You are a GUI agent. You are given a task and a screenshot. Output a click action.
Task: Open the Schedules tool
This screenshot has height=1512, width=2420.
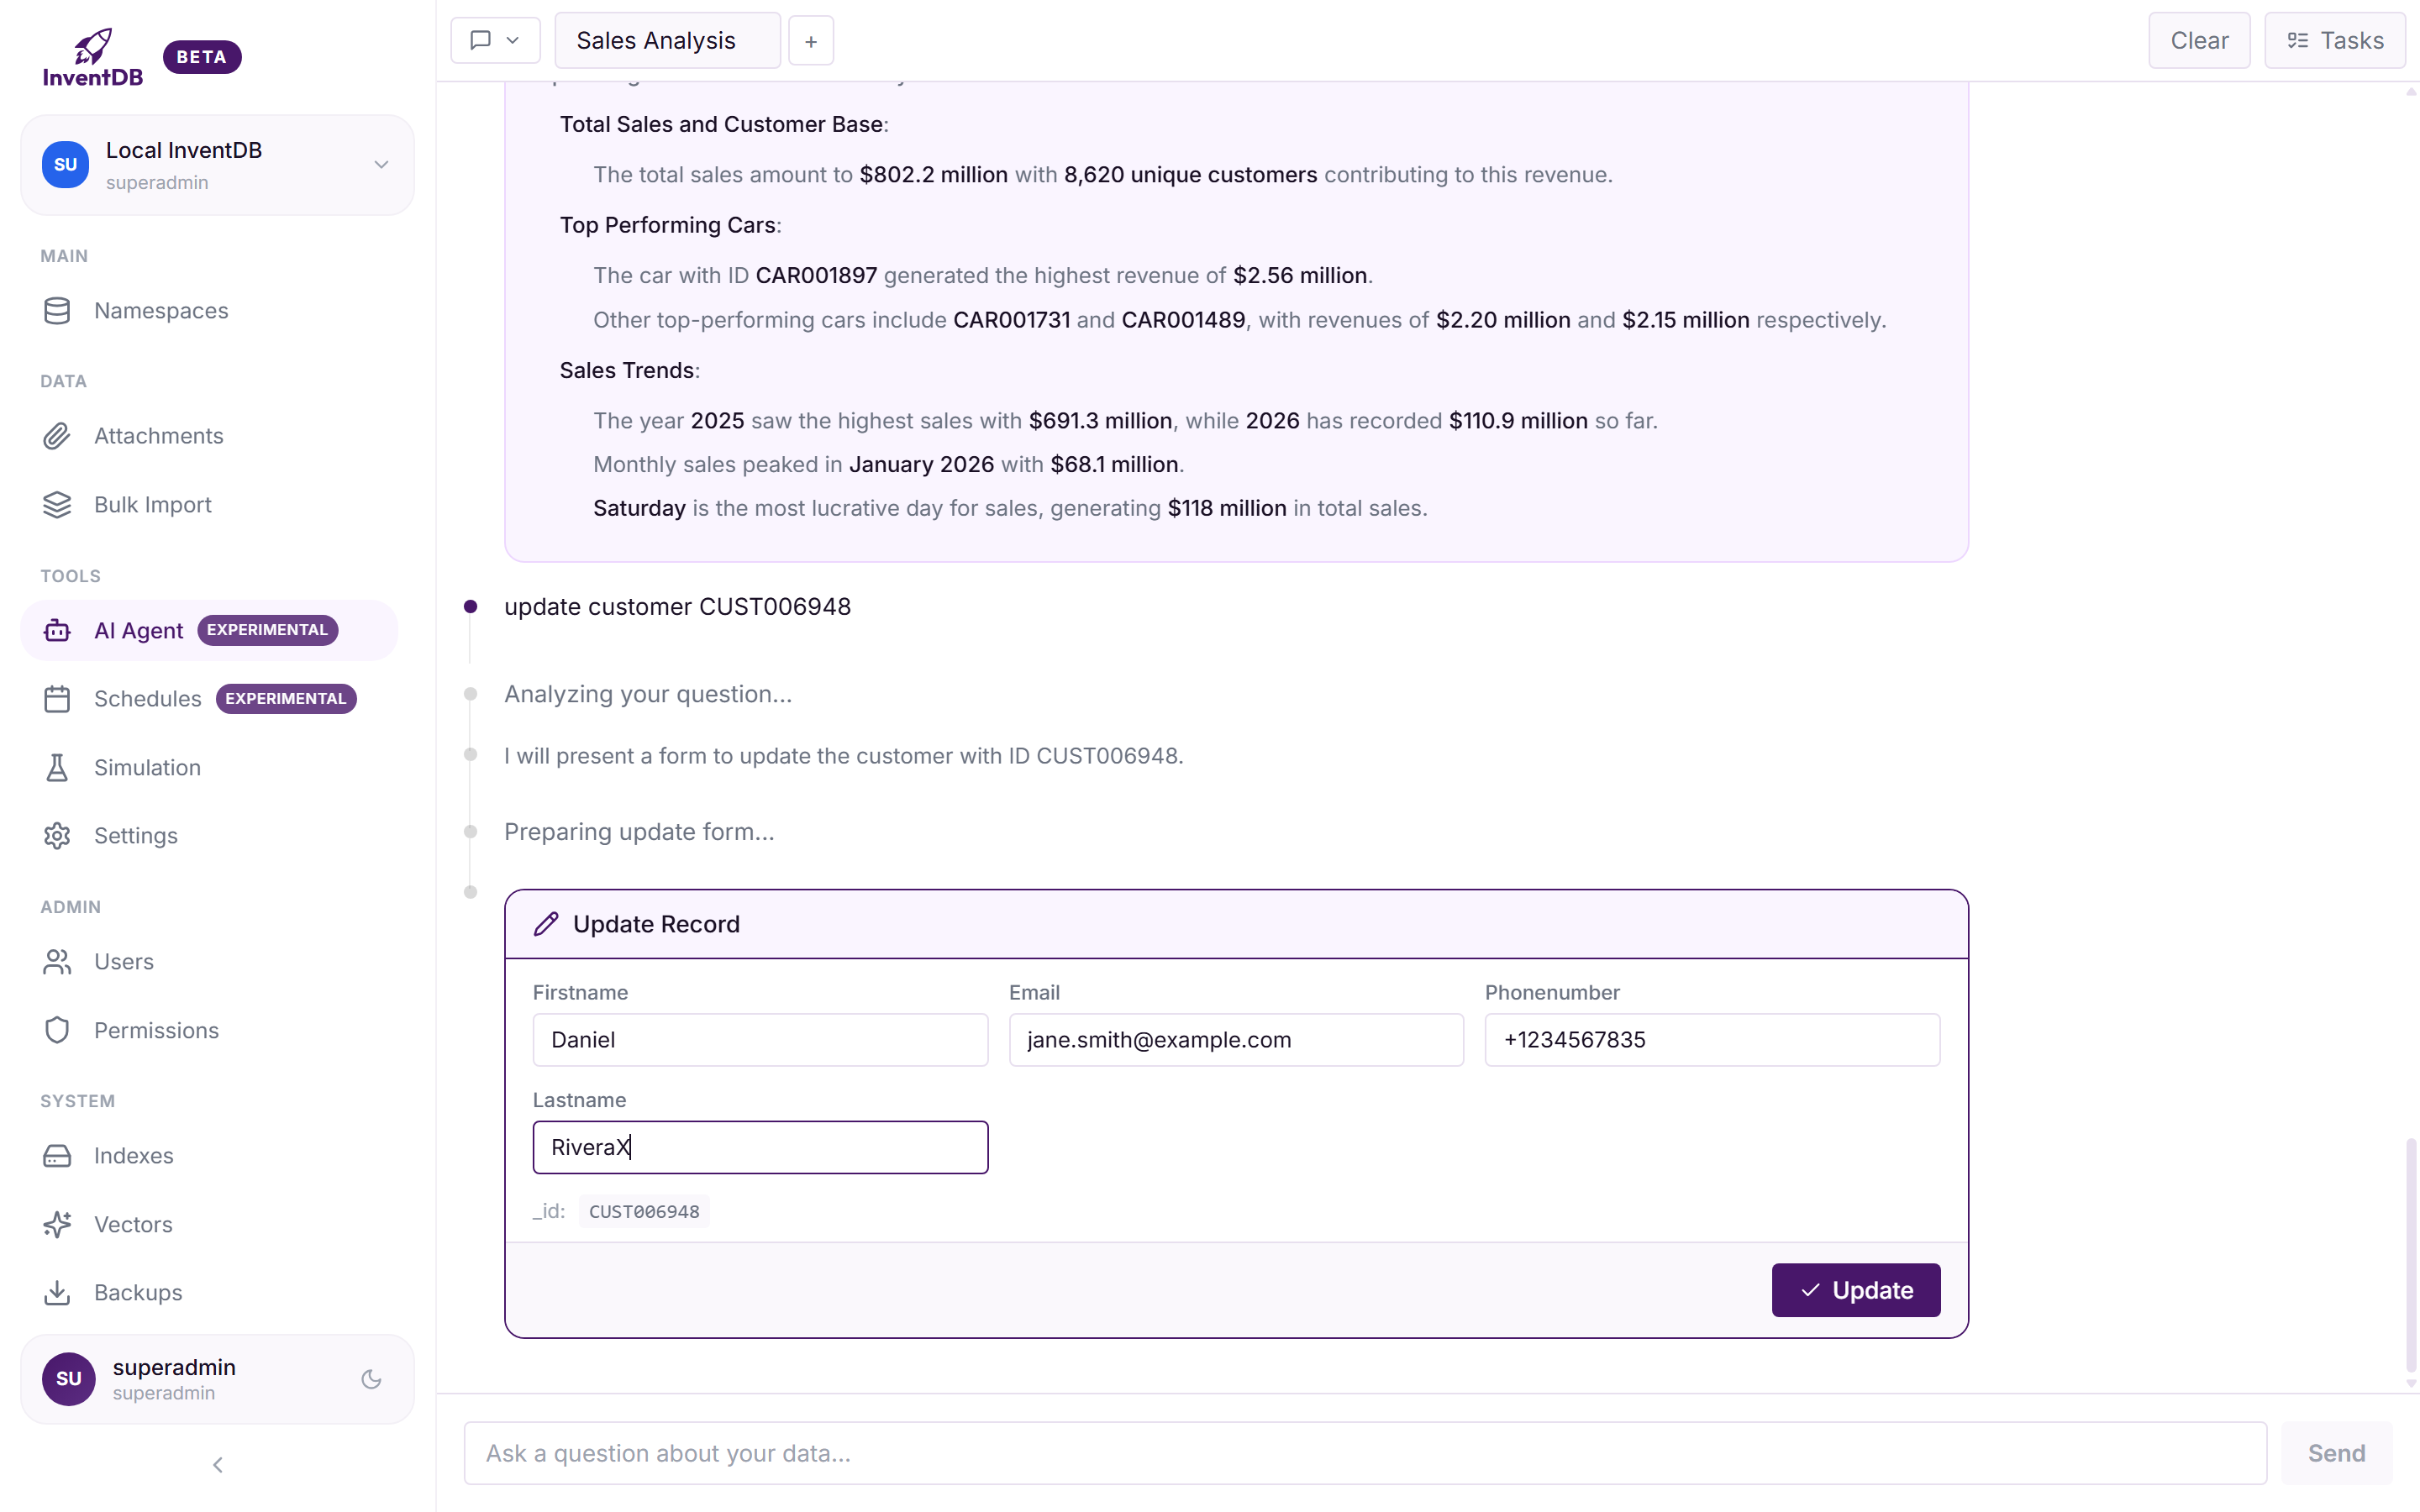click(147, 698)
